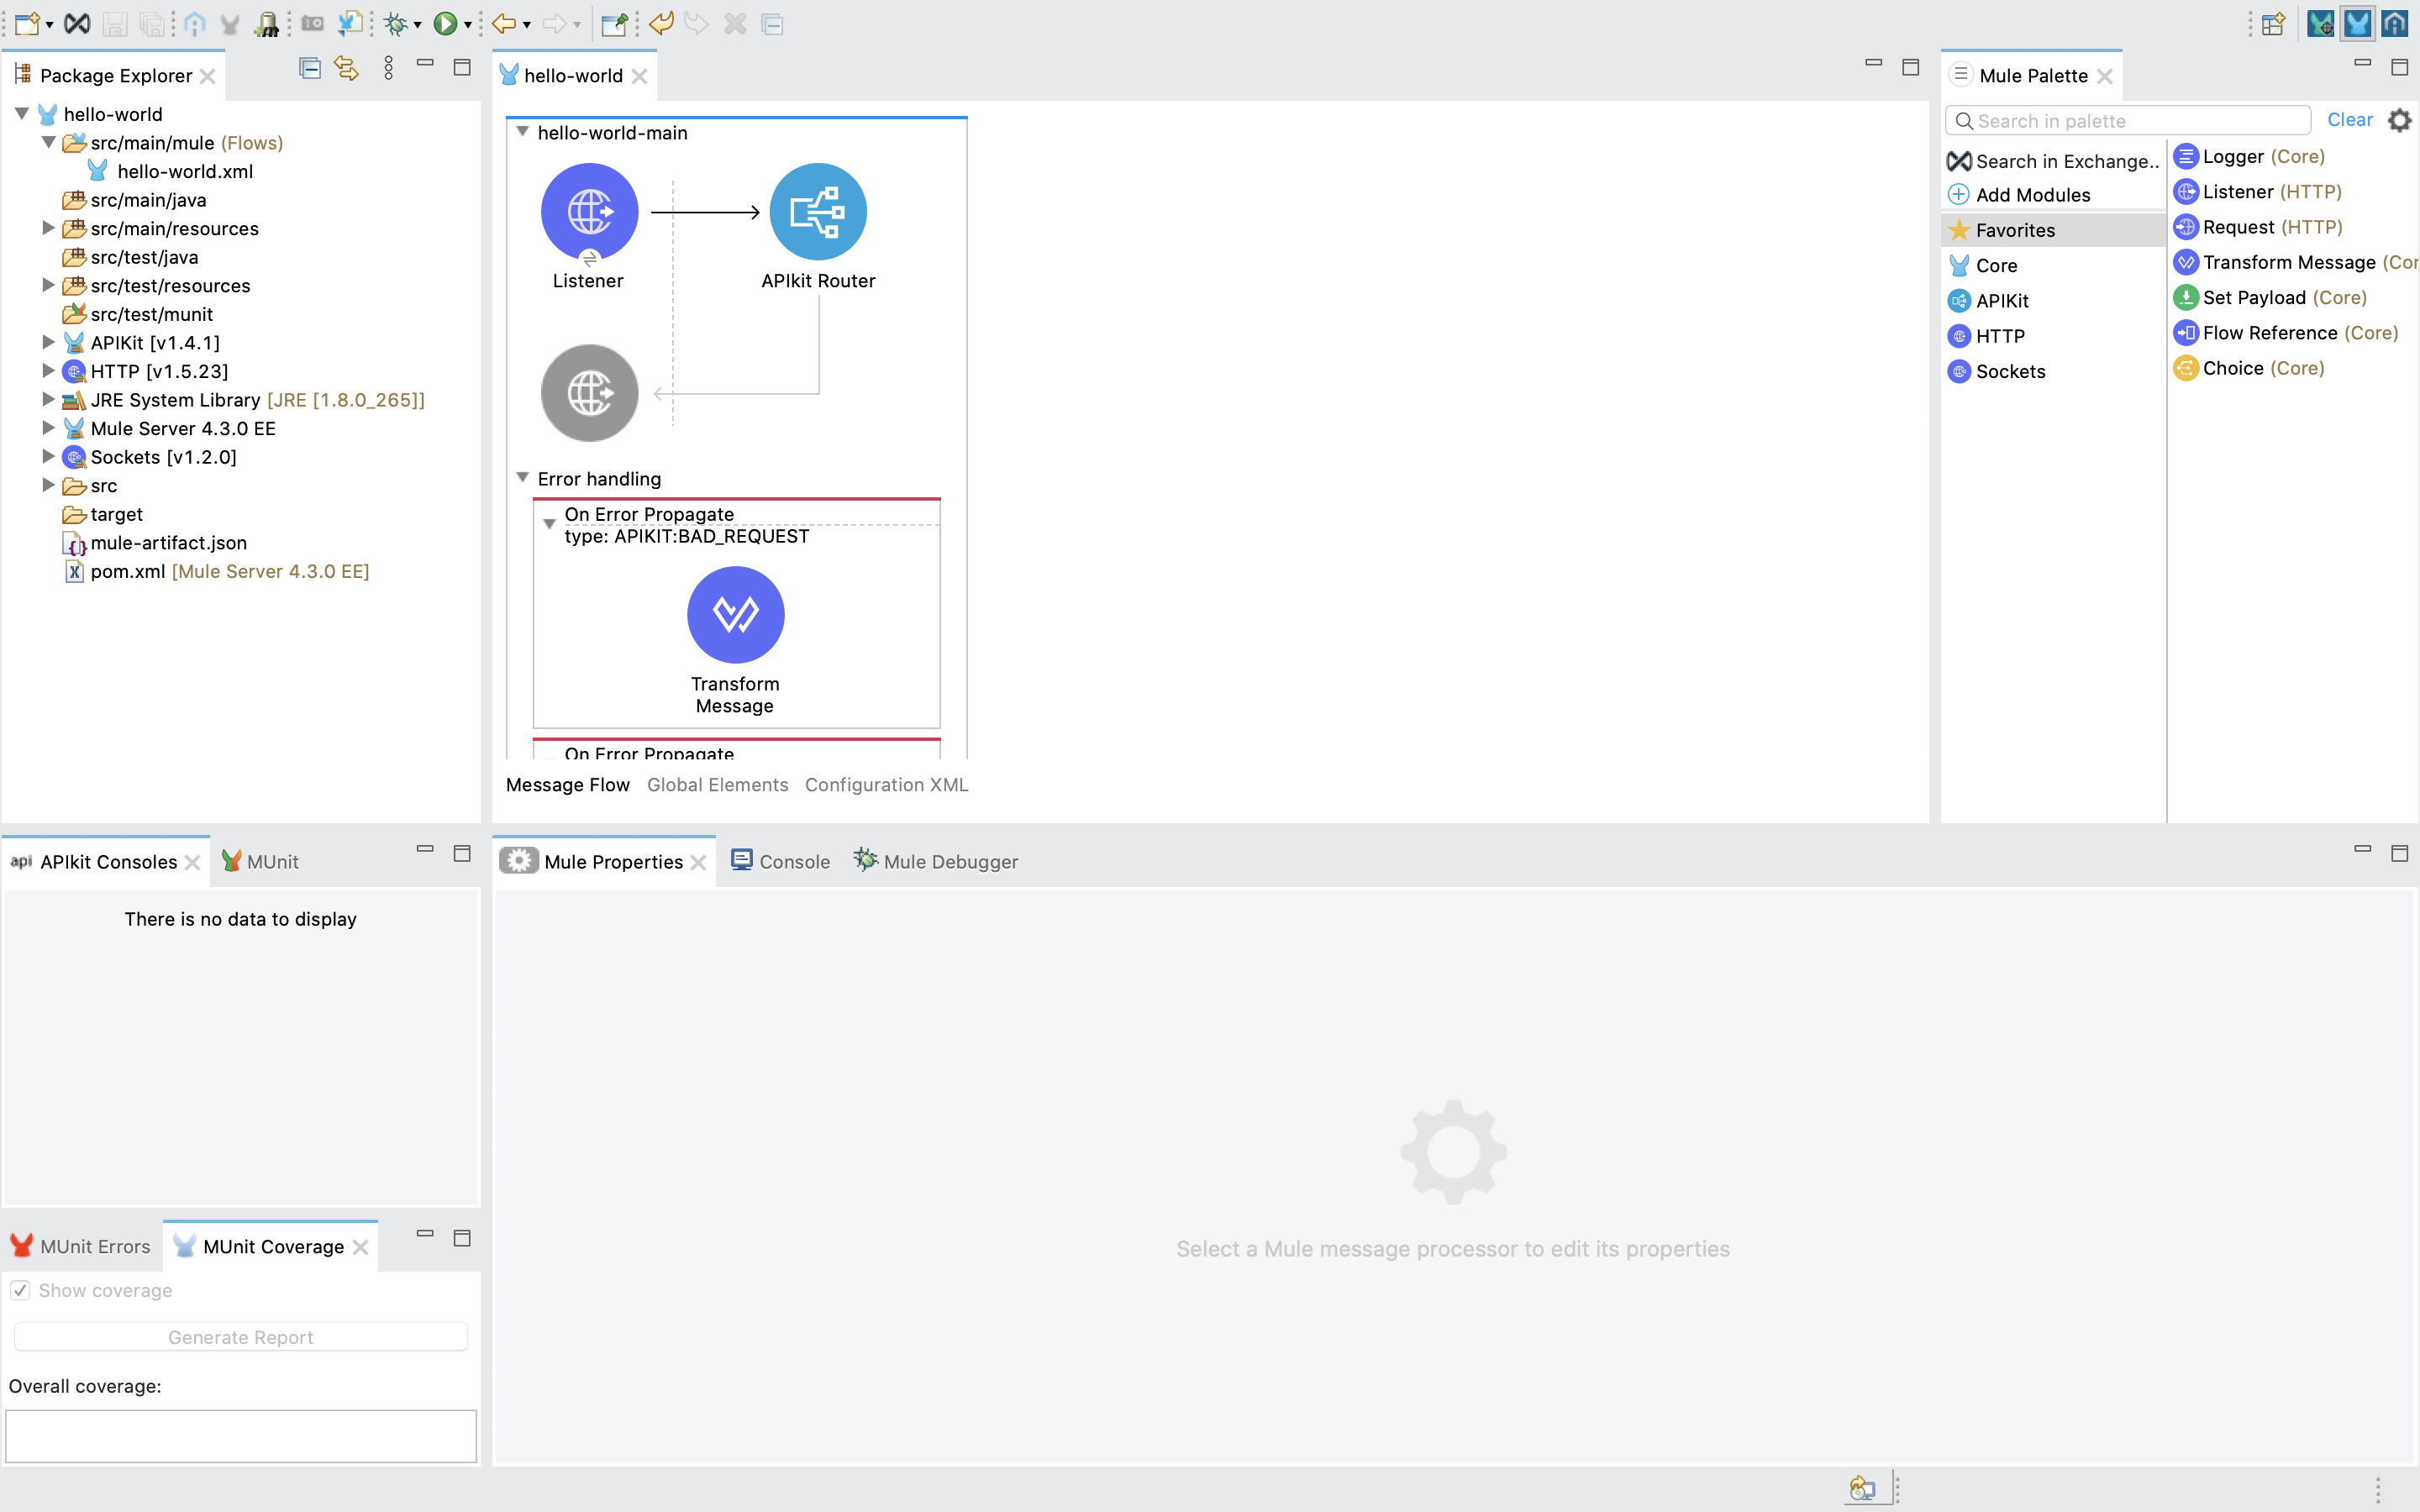Click Search in Exchange in the palette
2420x1512 pixels.
tap(2054, 161)
